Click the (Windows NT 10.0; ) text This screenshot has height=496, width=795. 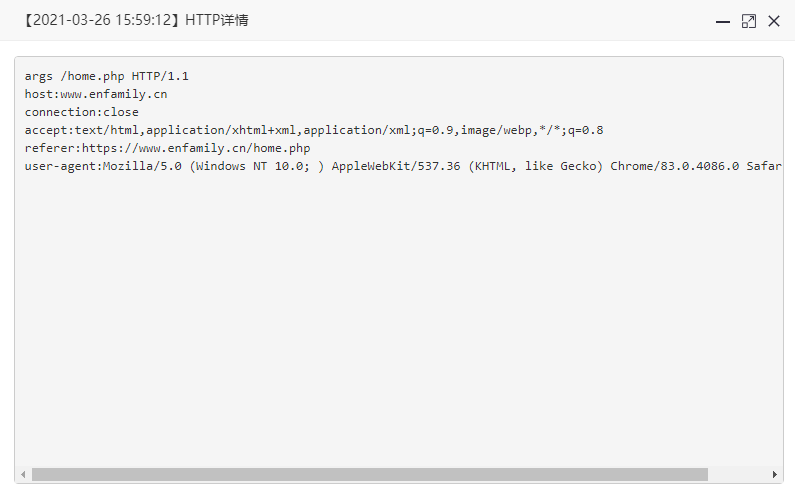tap(257, 166)
